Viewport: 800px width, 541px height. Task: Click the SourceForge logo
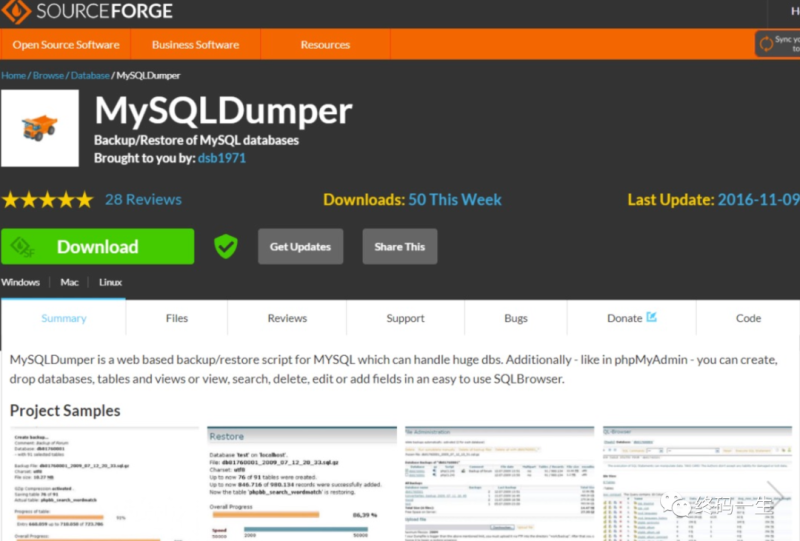87,11
